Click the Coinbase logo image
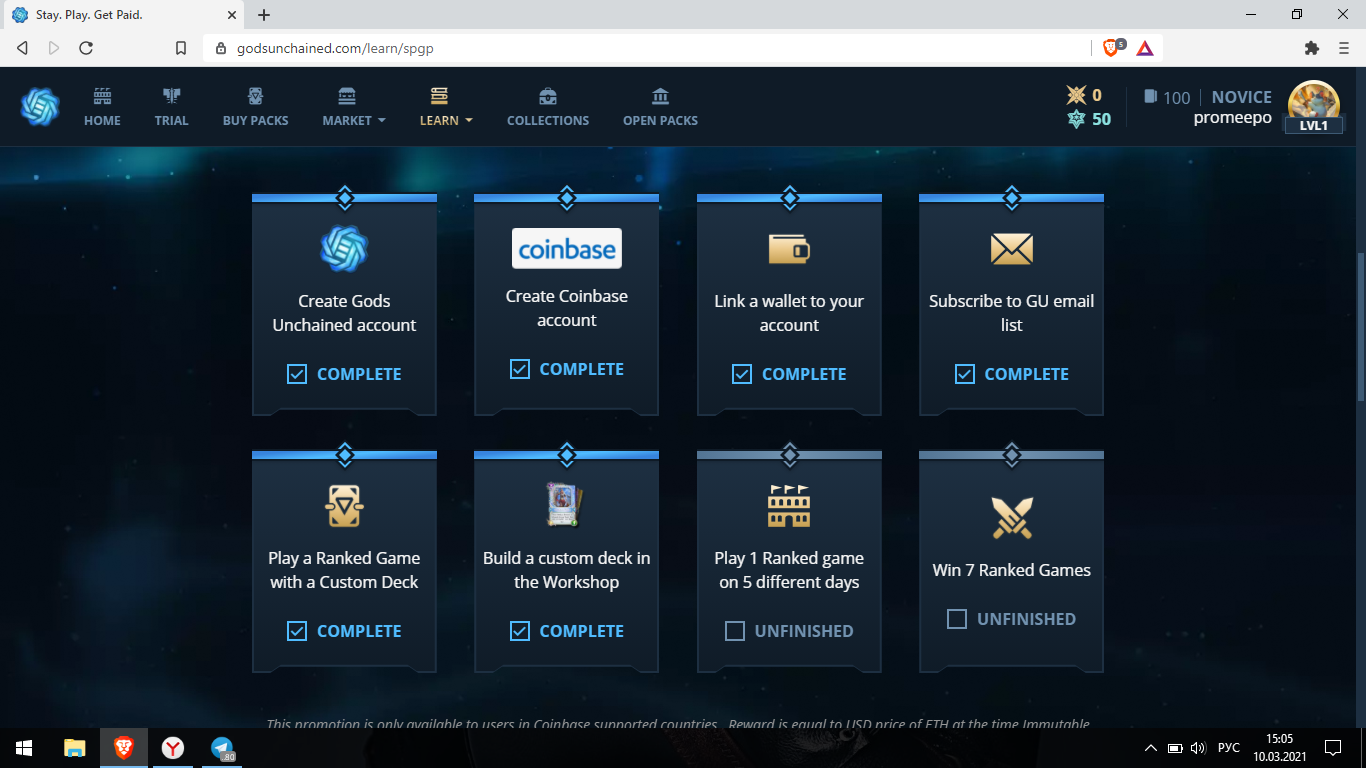 567,248
